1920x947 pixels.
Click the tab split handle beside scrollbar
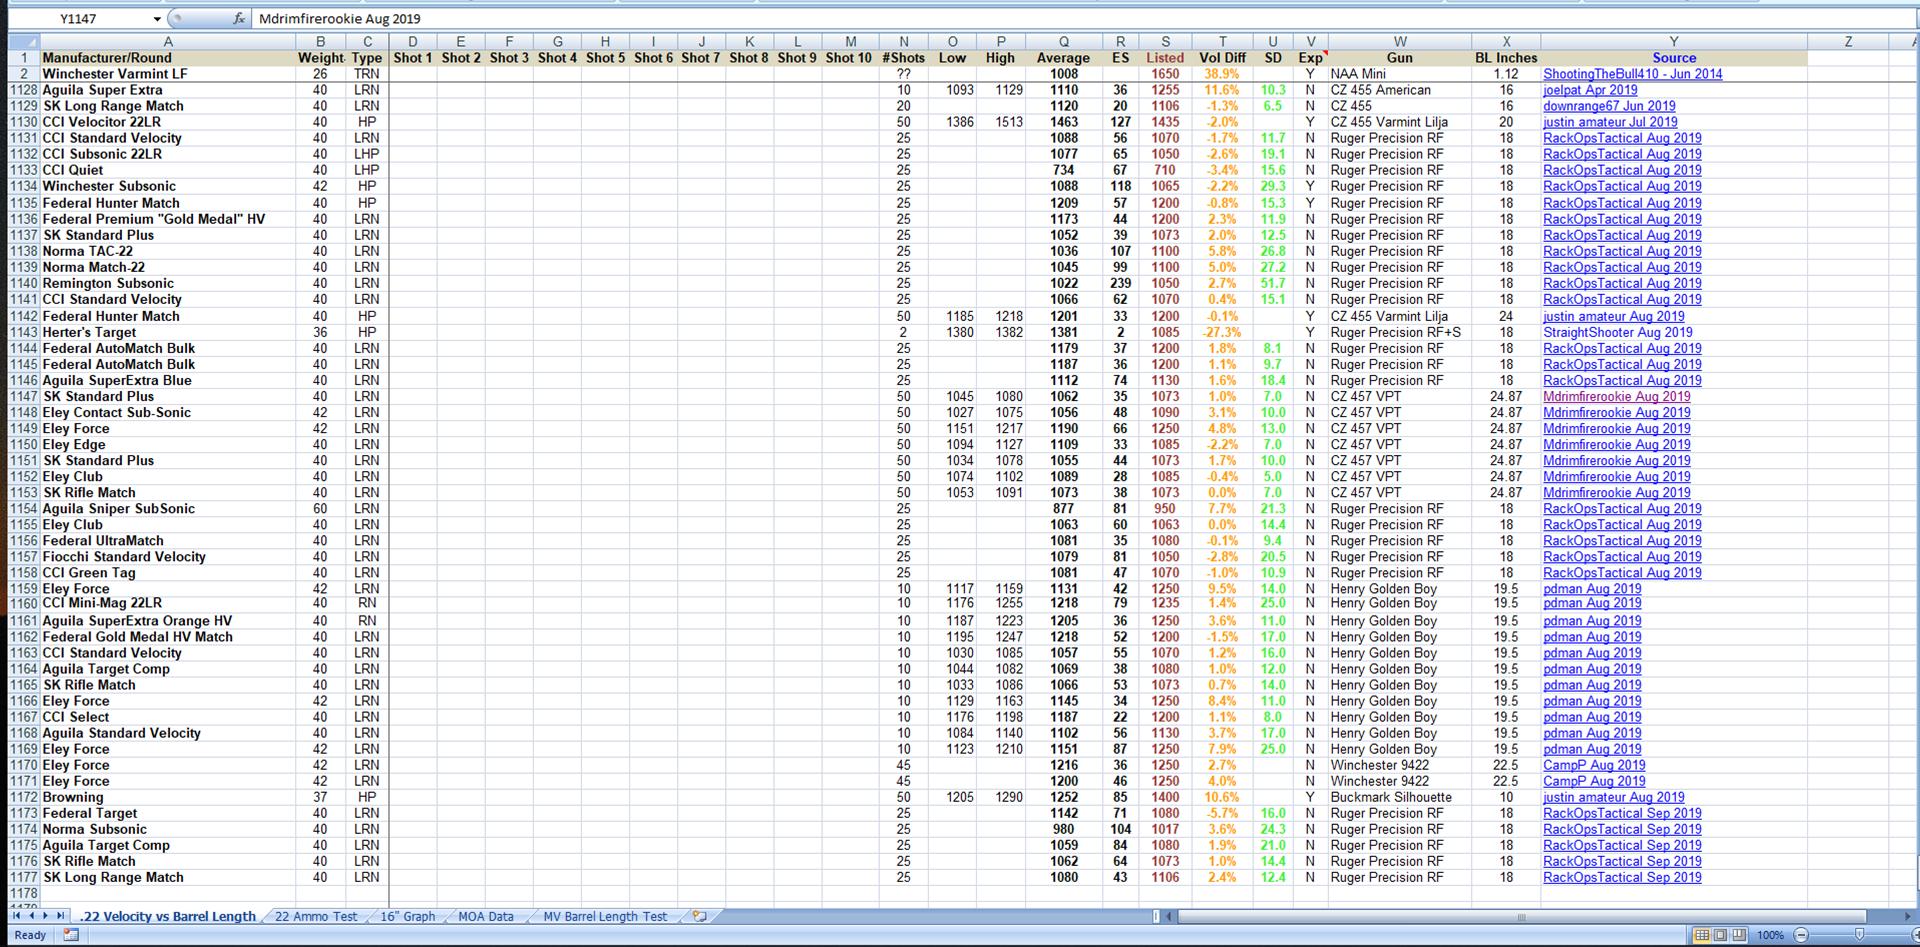[x=1156, y=916]
